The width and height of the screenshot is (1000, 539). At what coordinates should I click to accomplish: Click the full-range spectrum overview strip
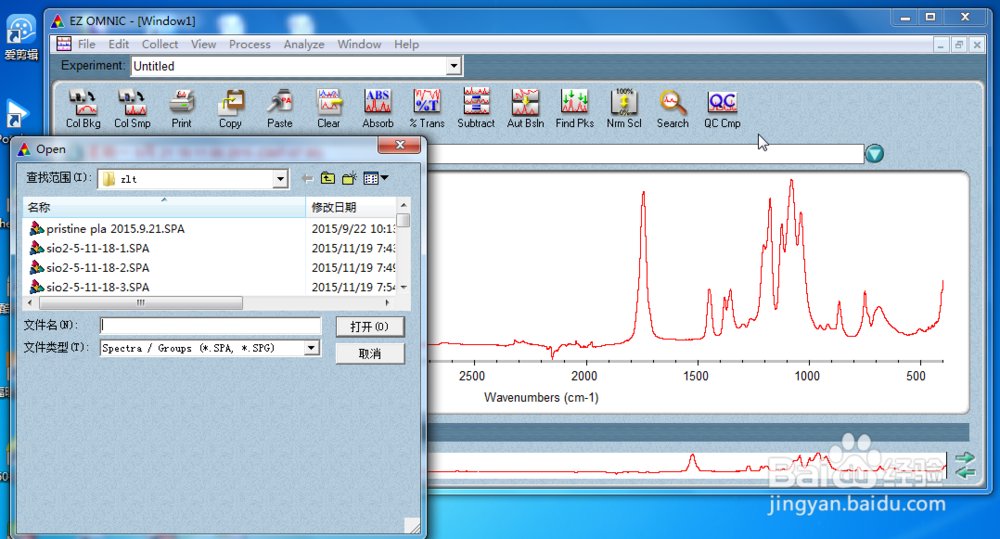click(x=686, y=465)
